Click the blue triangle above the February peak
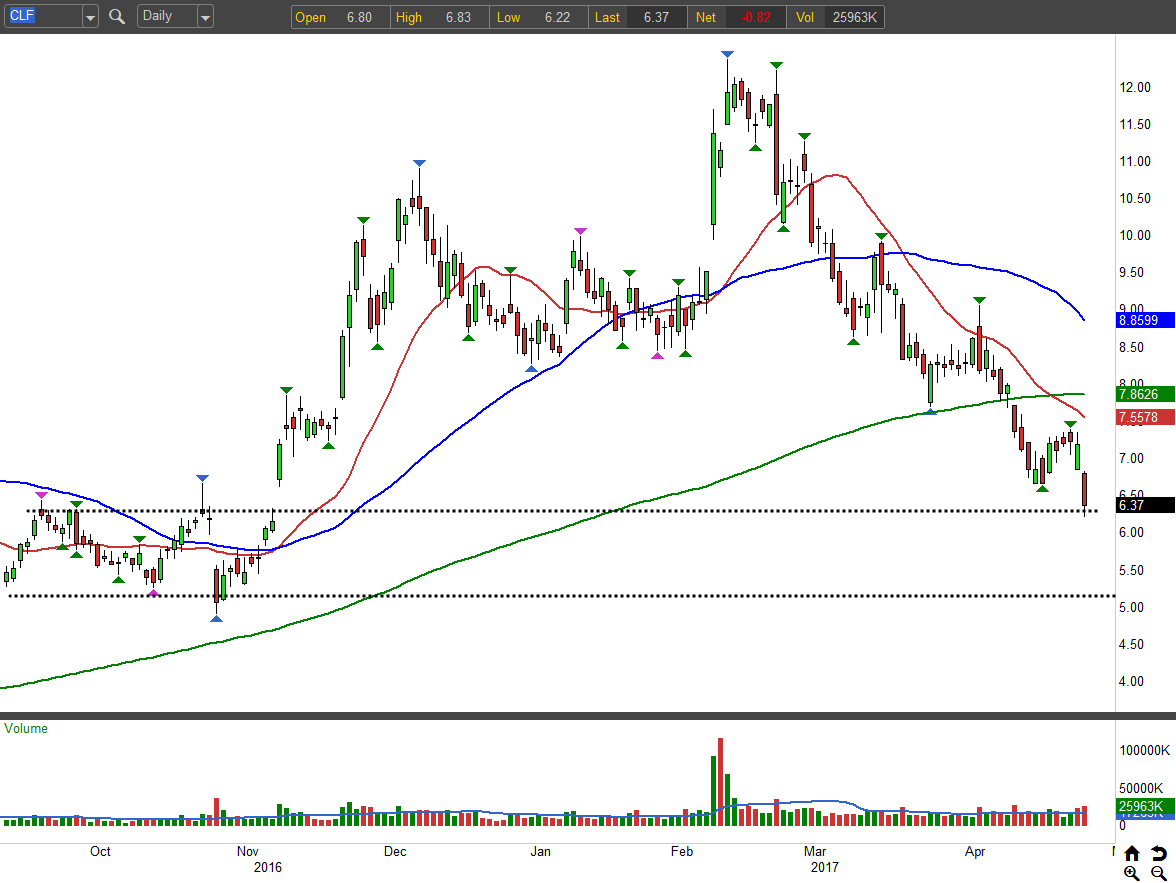 [728, 54]
